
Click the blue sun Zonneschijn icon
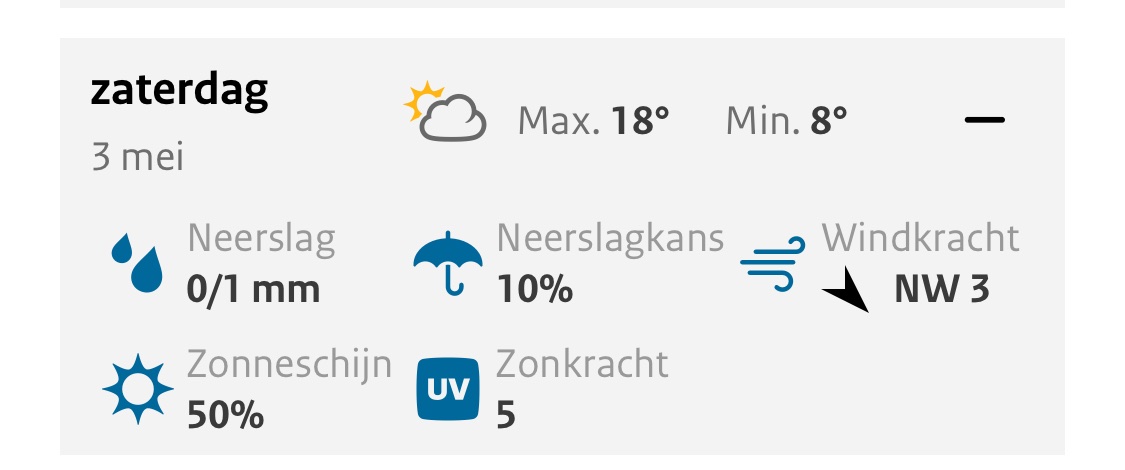pyautogui.click(x=138, y=388)
